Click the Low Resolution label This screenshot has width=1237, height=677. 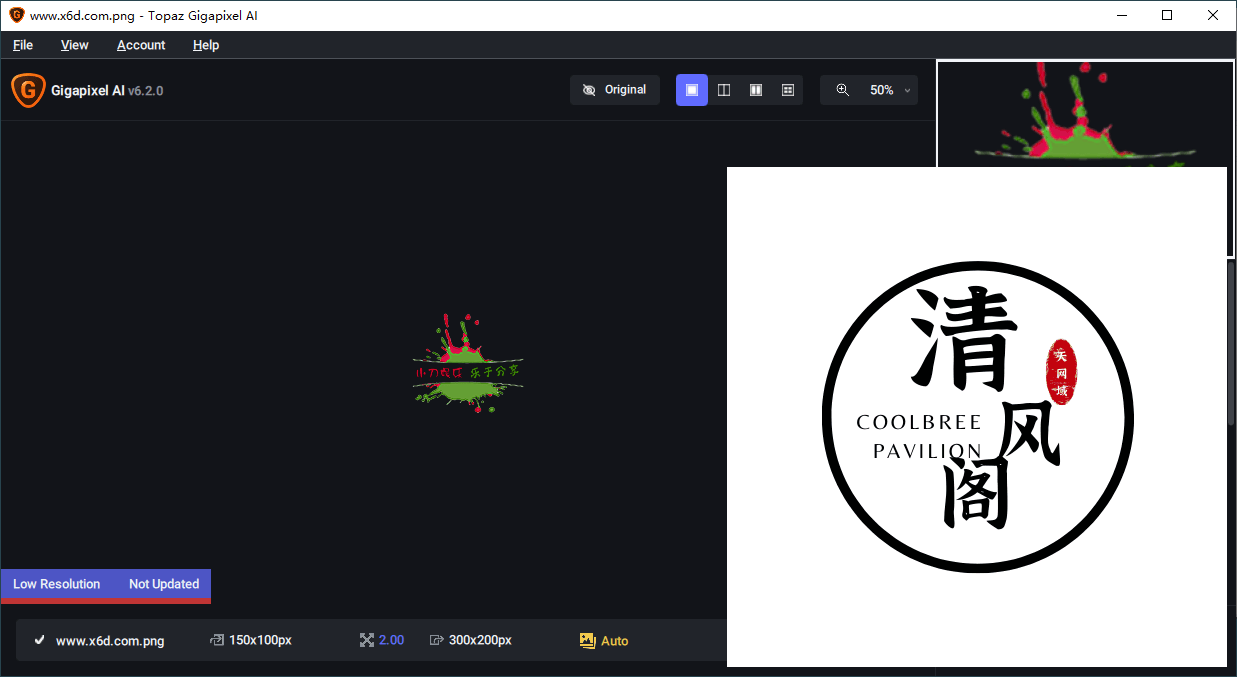pos(56,584)
